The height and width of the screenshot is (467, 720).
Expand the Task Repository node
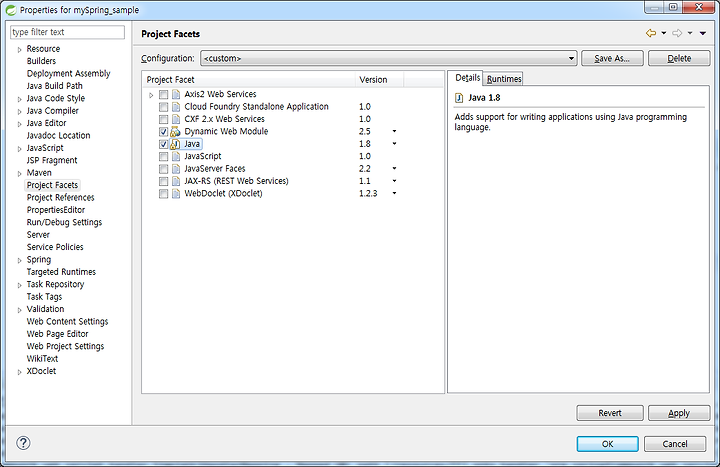(x=19, y=285)
